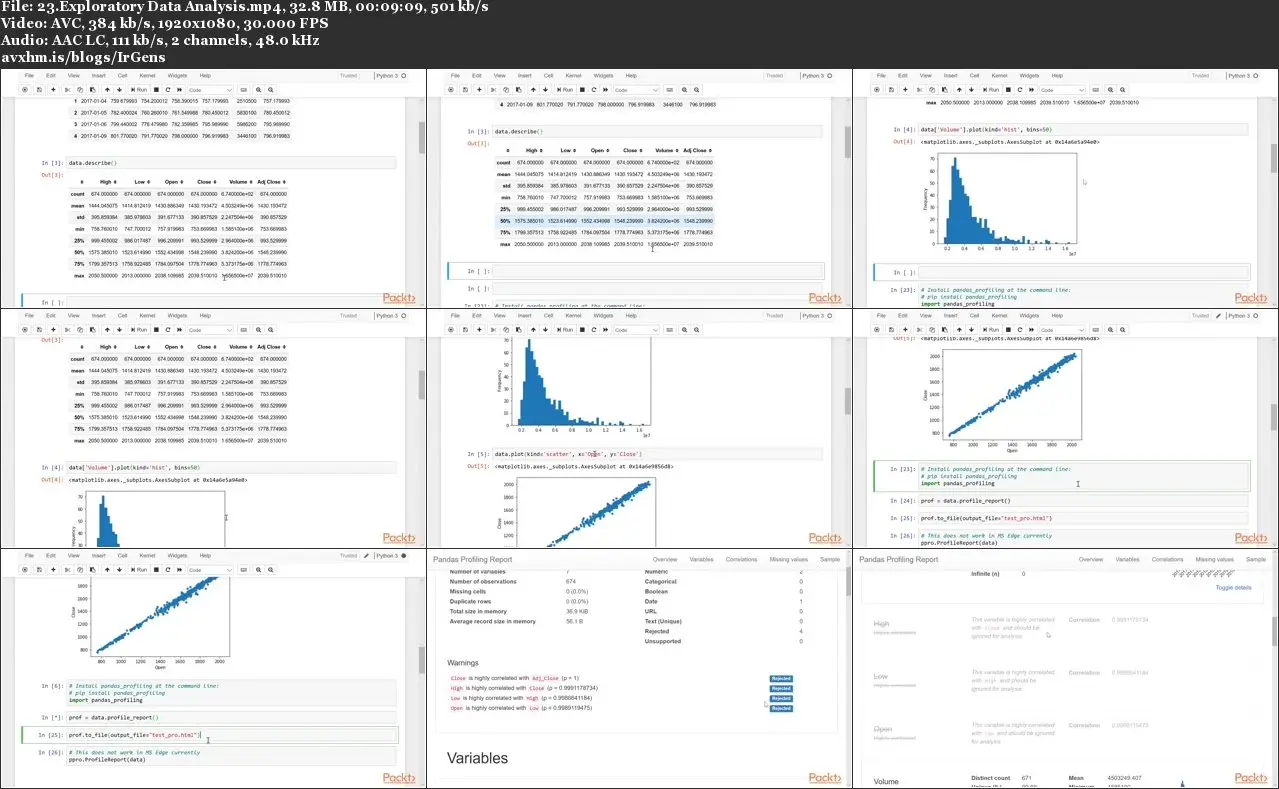The height and width of the screenshot is (789, 1279).
Task: Click the save icon in the first thumbnail's toolbar
Action: click(x=39, y=90)
